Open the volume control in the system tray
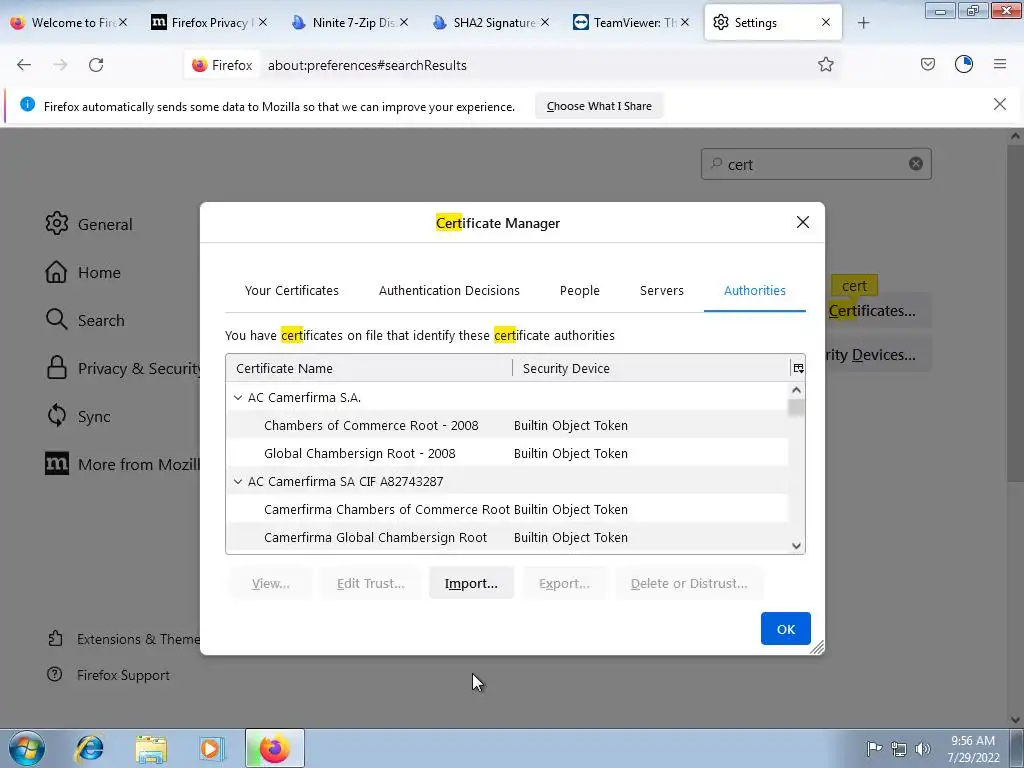This screenshot has height=768, width=1024. [923, 748]
